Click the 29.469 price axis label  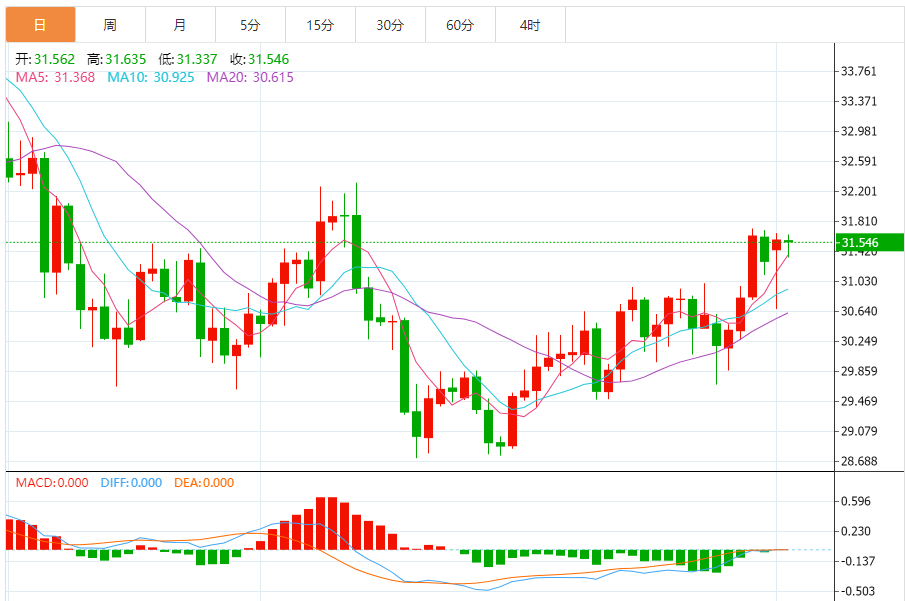[x=858, y=402]
